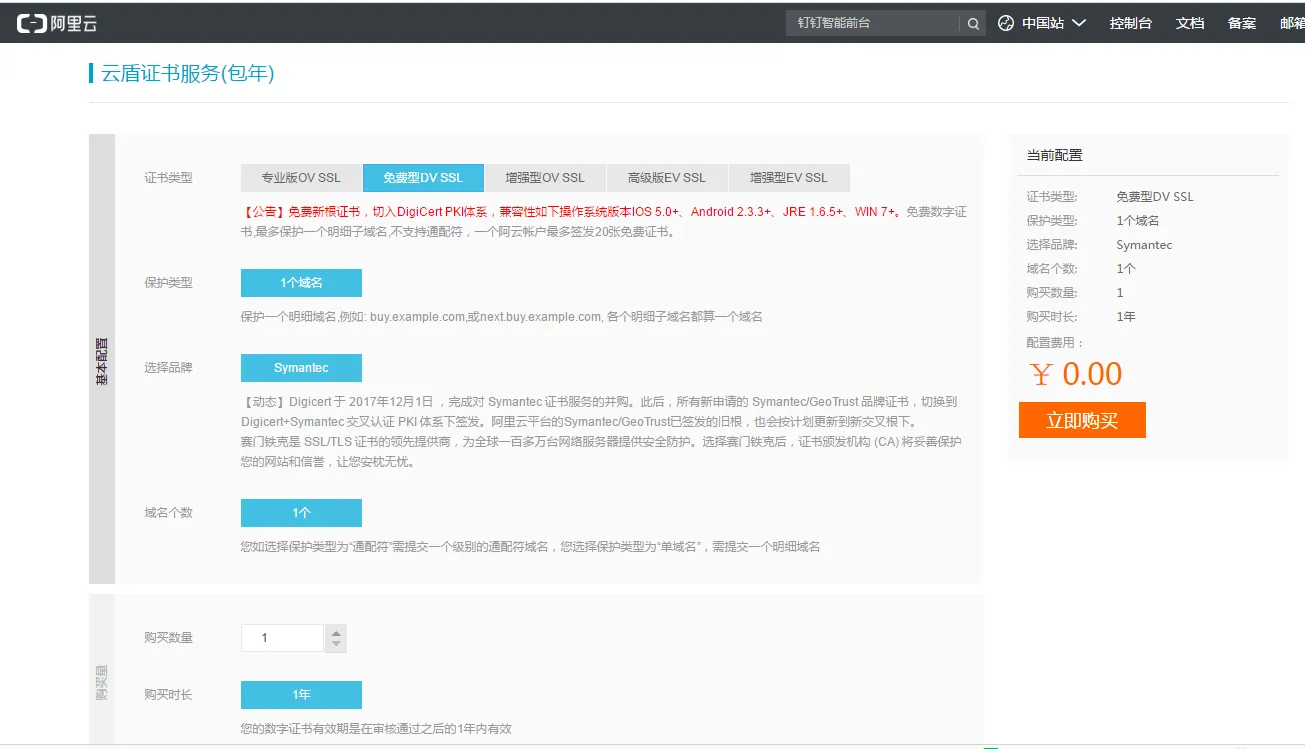Decrease purchase quantity with down arrow

(x=336, y=645)
